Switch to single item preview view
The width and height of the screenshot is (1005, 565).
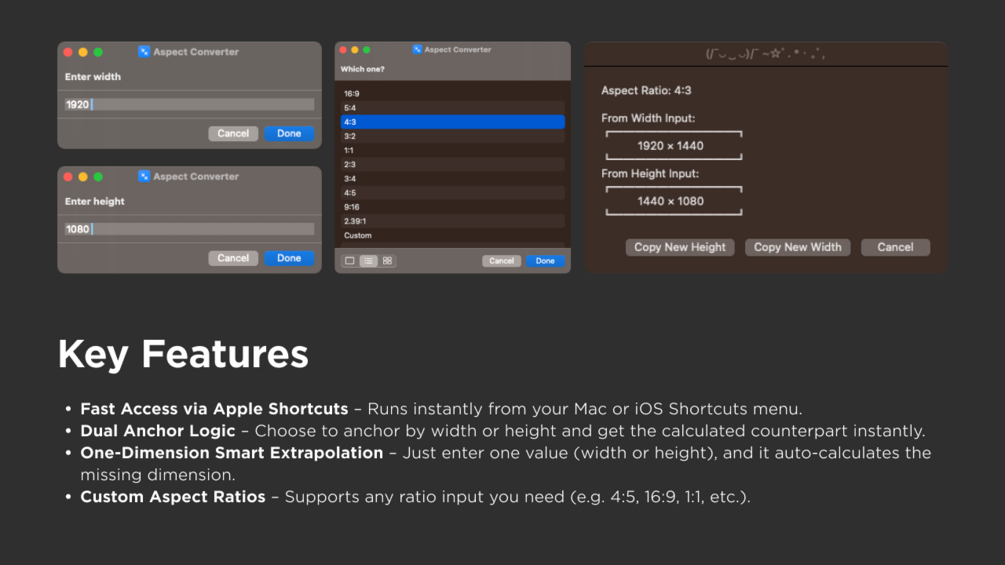click(350, 261)
